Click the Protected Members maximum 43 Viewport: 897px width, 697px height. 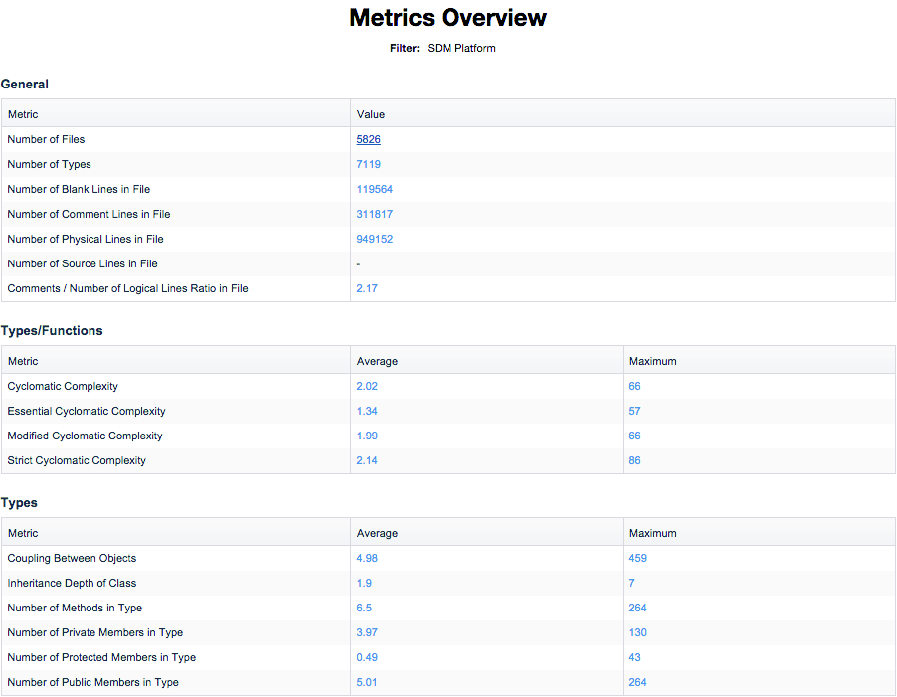tap(634, 657)
